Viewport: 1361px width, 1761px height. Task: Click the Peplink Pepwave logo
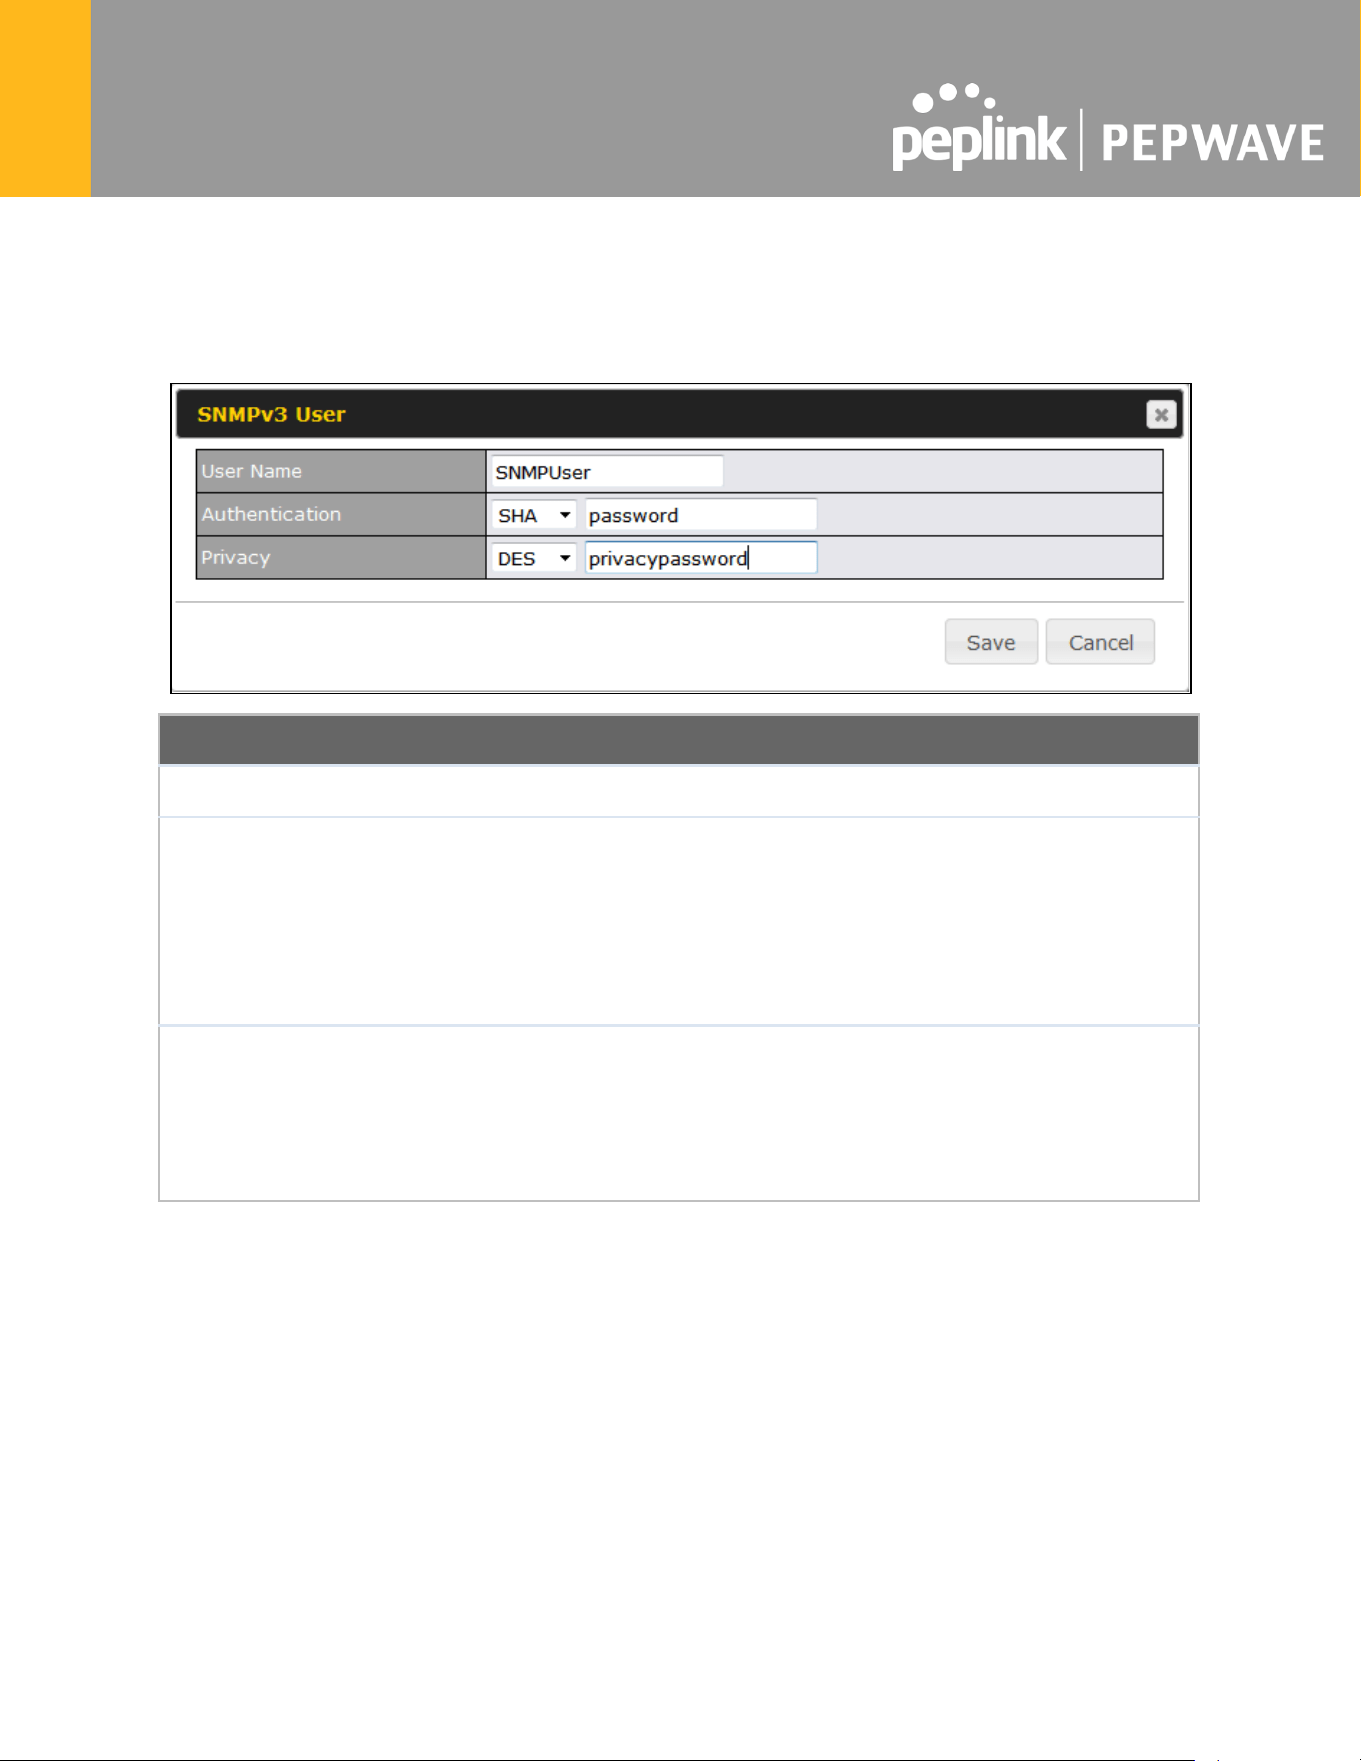pos(1108,127)
